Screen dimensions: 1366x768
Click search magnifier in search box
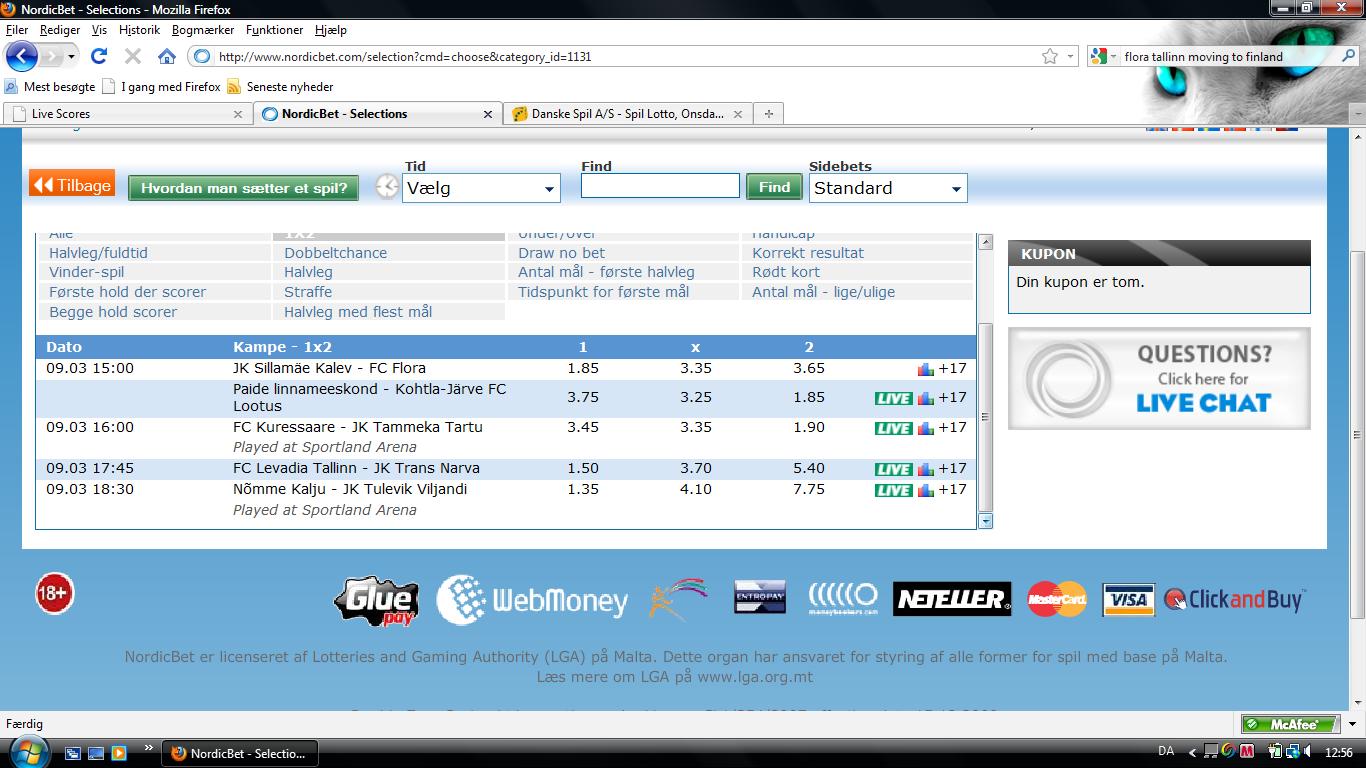pos(1348,56)
